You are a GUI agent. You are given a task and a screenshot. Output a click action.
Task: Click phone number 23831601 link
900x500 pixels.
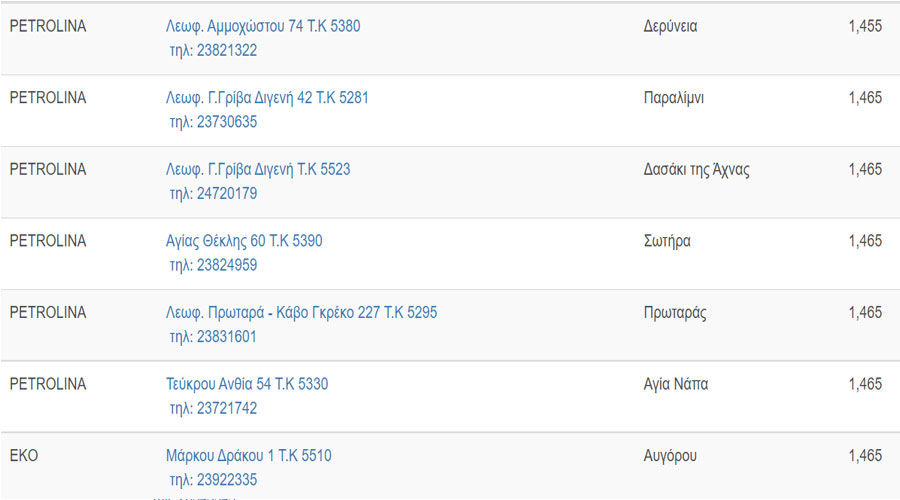(213, 337)
